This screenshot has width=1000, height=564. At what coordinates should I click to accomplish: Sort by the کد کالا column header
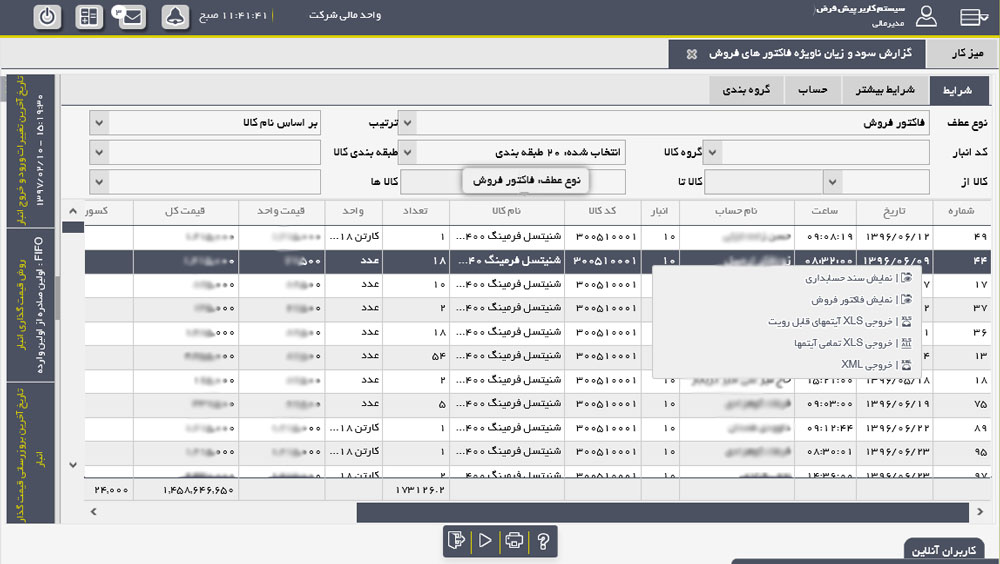coord(602,211)
